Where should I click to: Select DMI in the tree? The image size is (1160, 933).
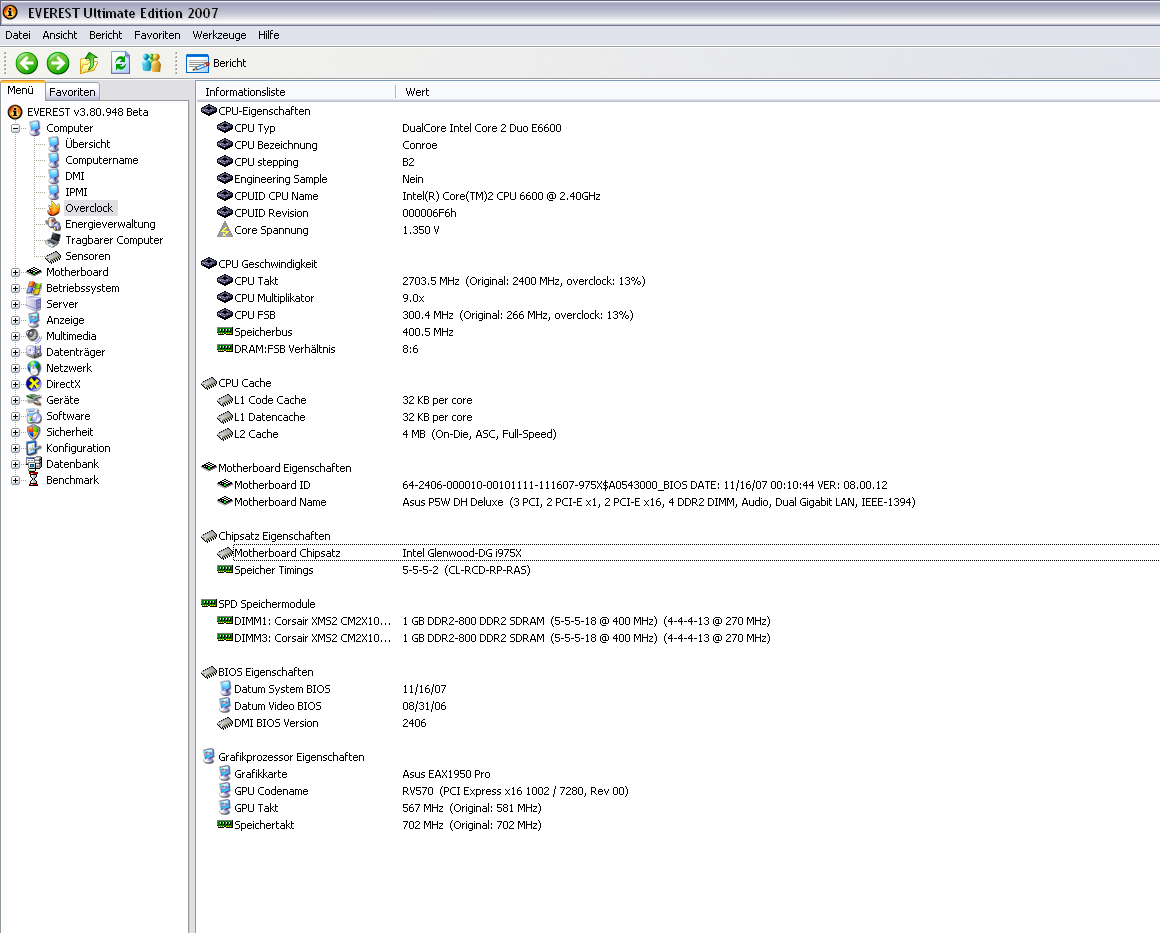tap(75, 176)
